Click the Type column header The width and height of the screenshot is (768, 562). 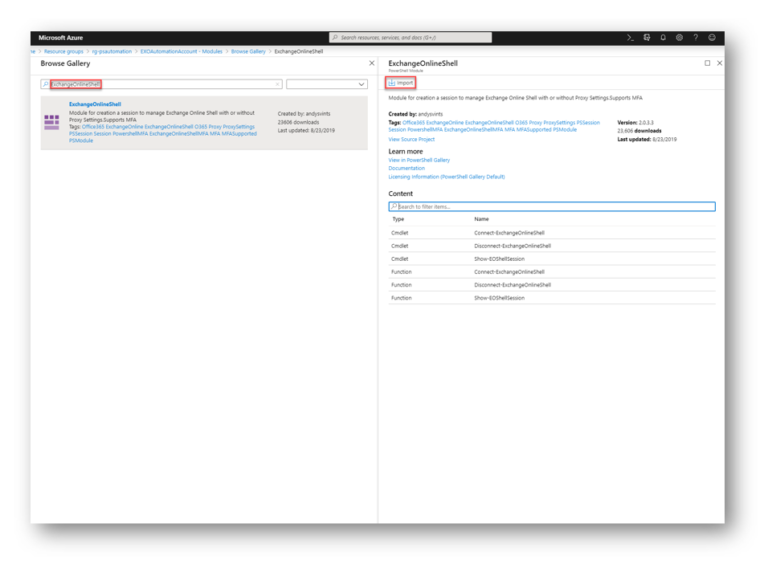tap(398, 220)
